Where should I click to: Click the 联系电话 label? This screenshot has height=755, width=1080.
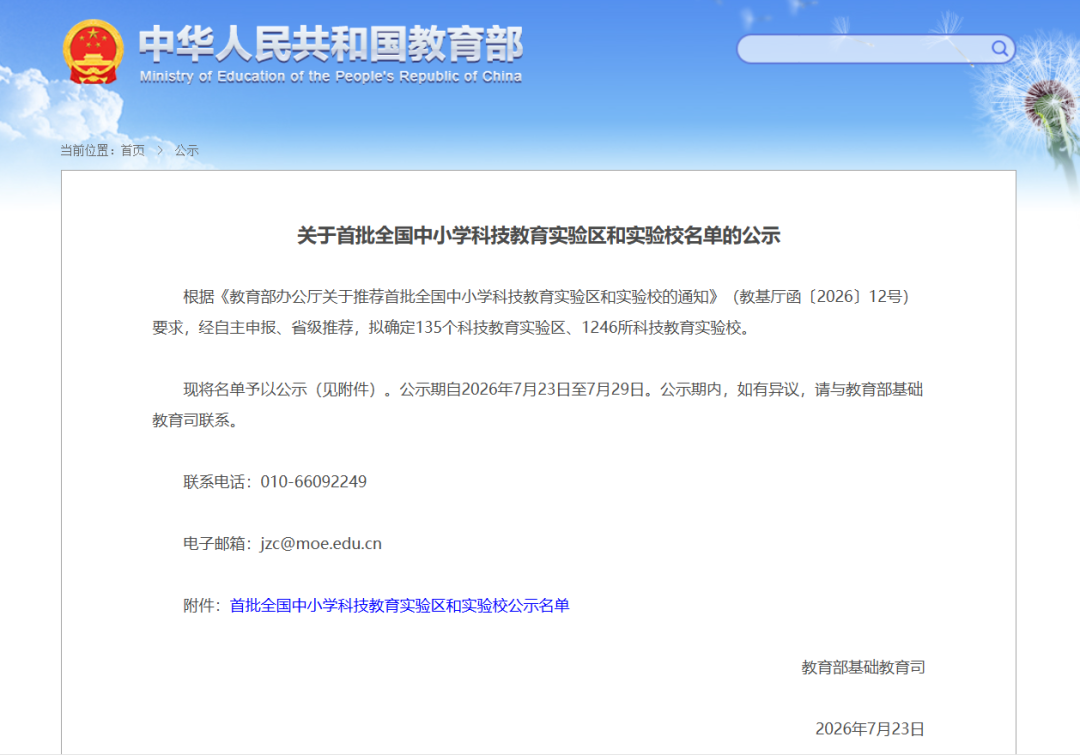pyautogui.click(x=217, y=482)
